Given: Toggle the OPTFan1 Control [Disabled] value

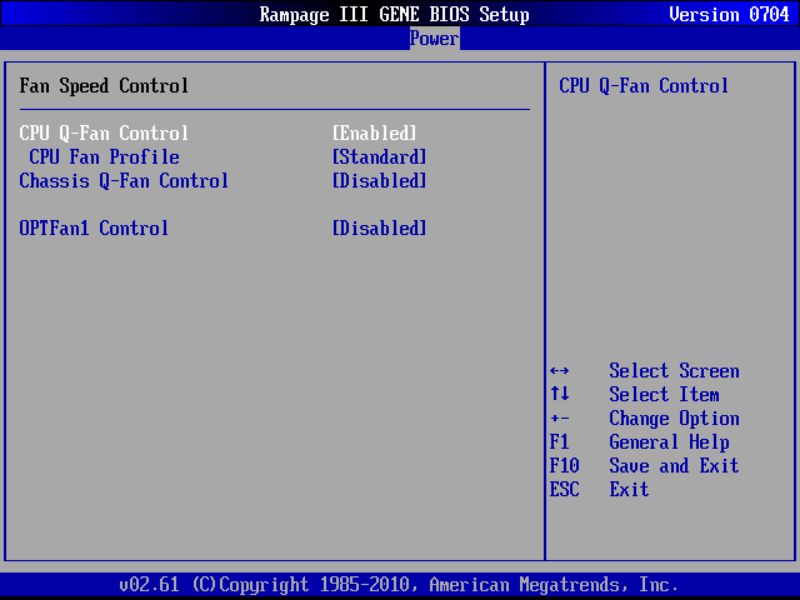Looking at the screenshot, I should pyautogui.click(x=379, y=228).
